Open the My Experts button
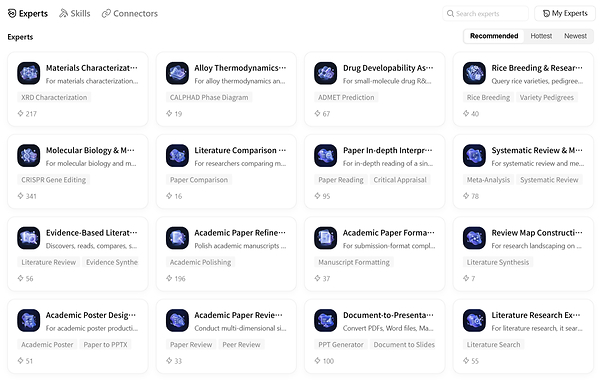Viewport: 600px width, 381px height. point(565,13)
